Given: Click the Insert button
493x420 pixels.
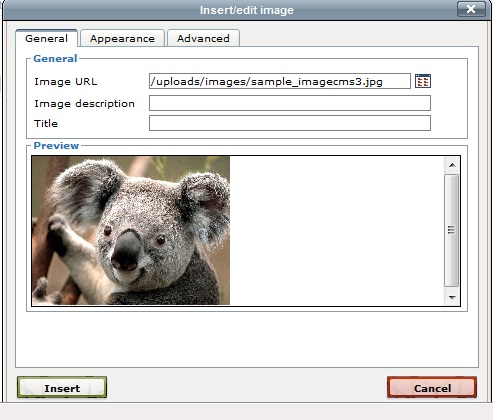Looking at the screenshot, I should click(62, 387).
